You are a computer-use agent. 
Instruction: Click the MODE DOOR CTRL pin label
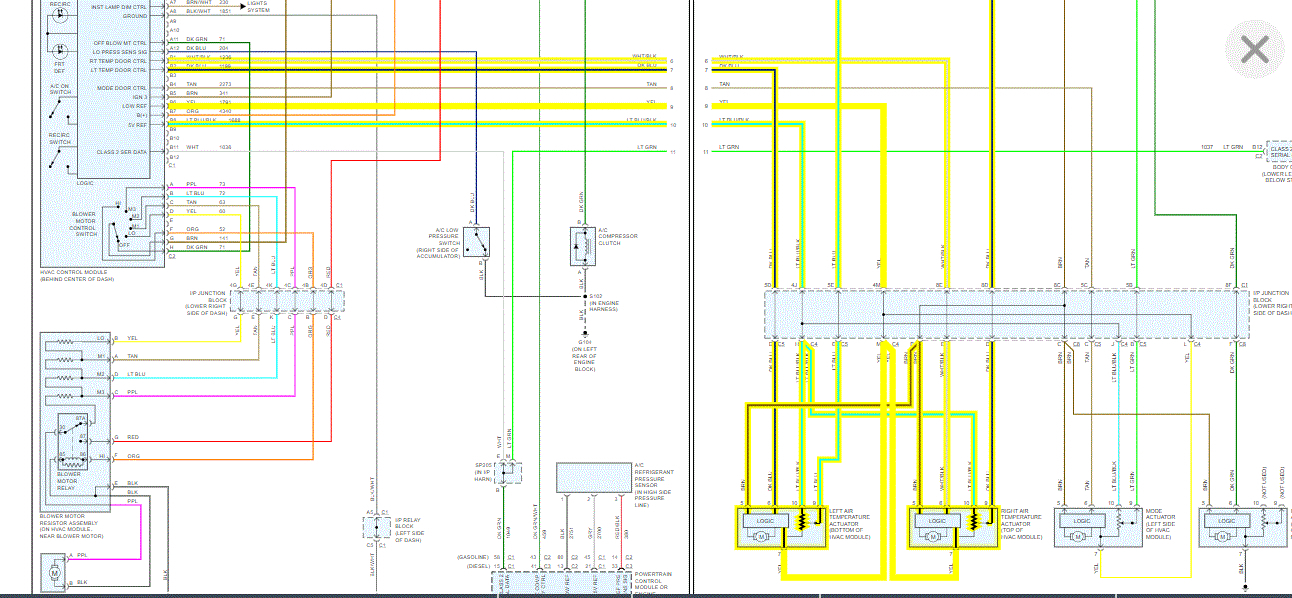click(x=121, y=88)
